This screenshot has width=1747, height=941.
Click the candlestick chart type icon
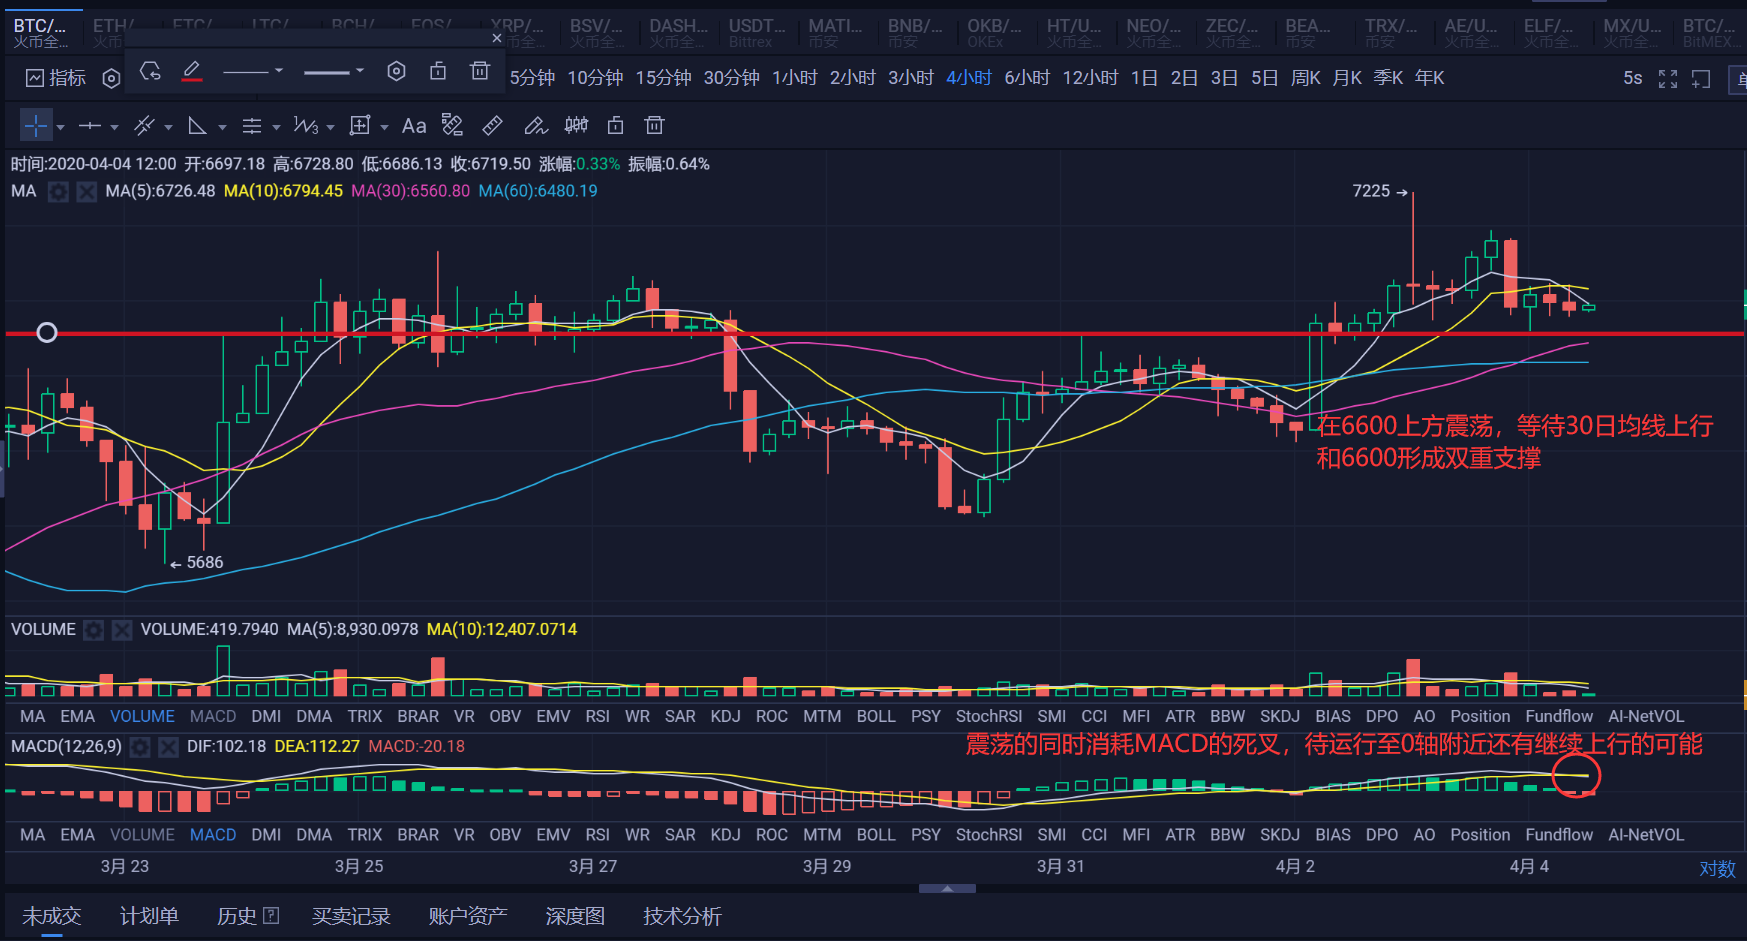576,125
